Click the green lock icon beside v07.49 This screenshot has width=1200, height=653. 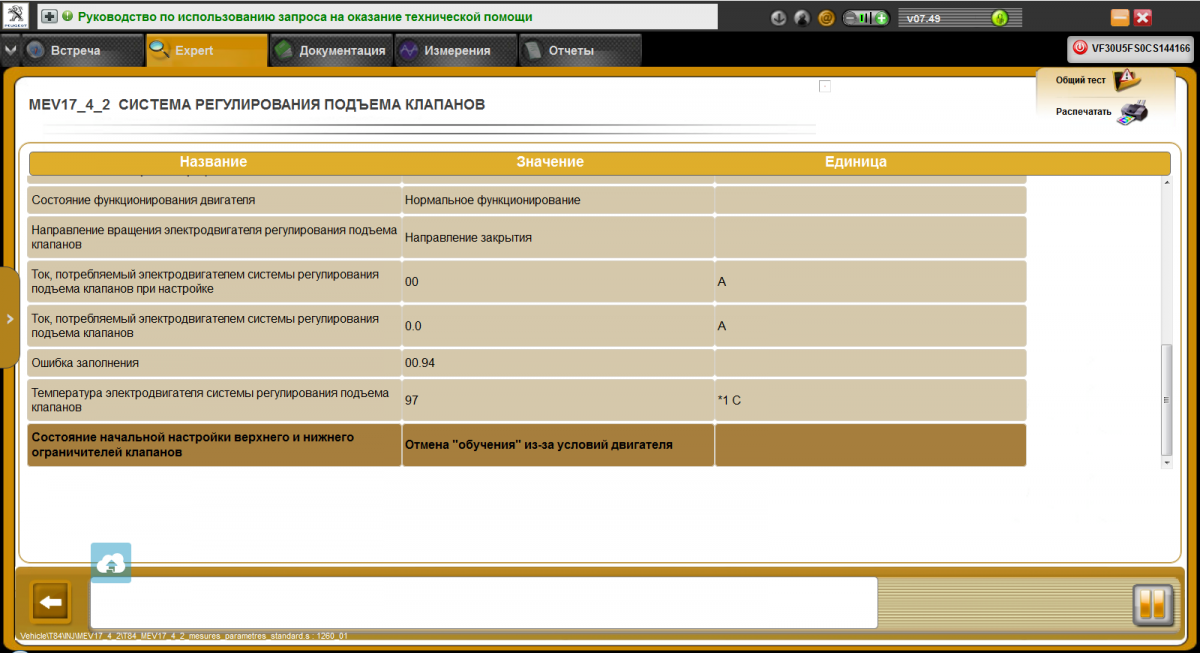tap(999, 18)
